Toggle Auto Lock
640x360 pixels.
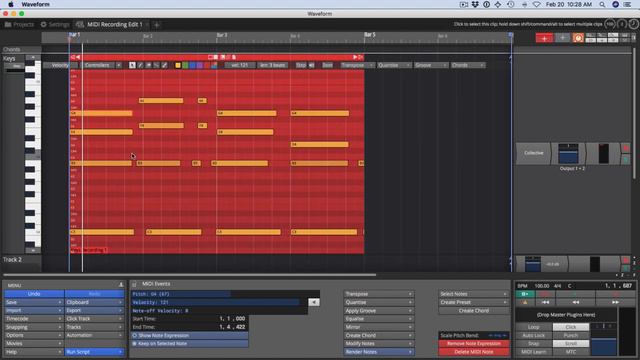point(533,335)
